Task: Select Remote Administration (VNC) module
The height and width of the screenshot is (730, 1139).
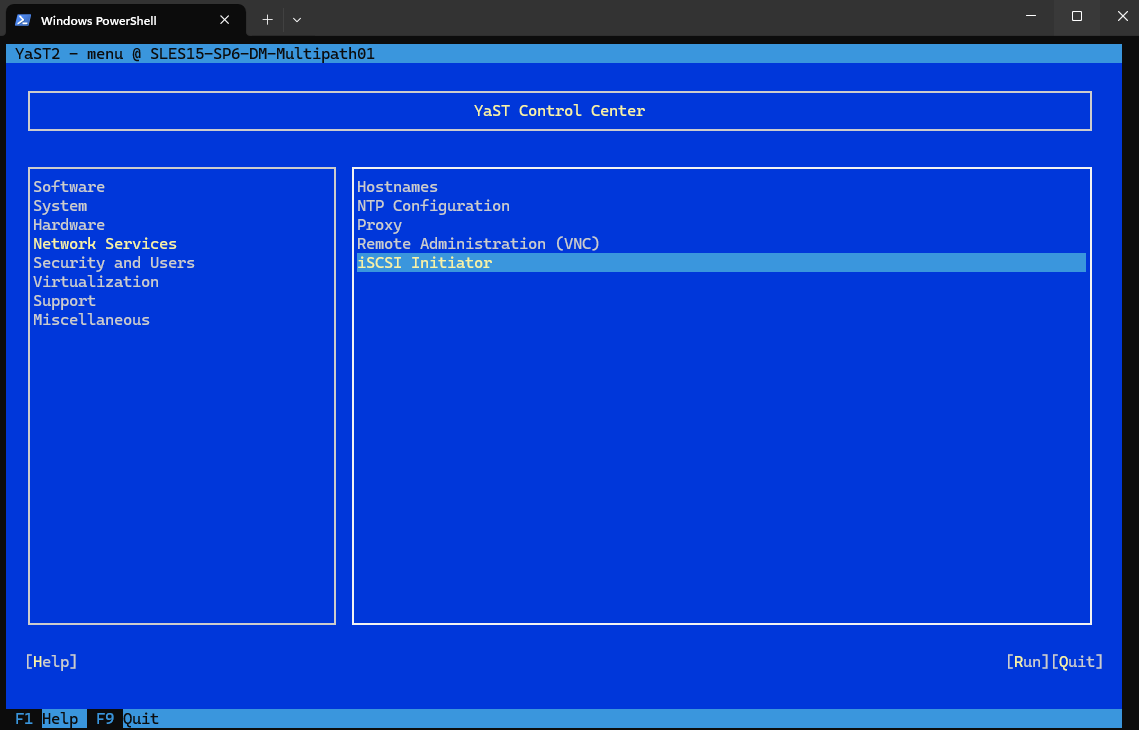Action: [x=478, y=243]
